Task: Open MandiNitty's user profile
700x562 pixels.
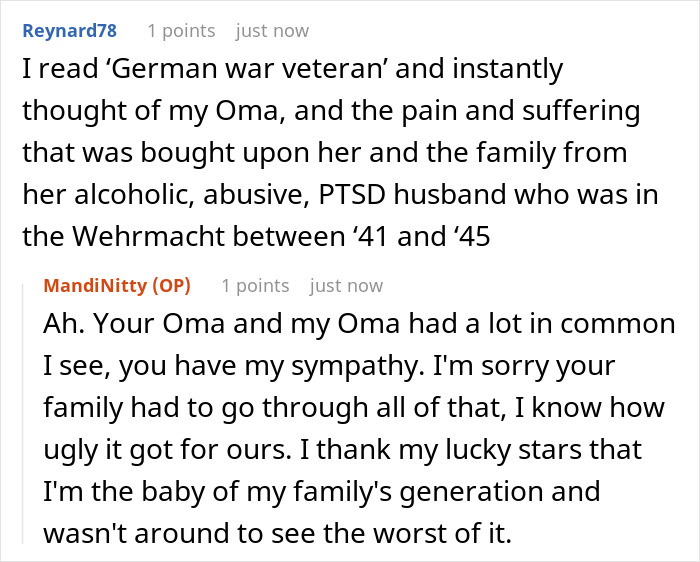Action: coord(96,286)
